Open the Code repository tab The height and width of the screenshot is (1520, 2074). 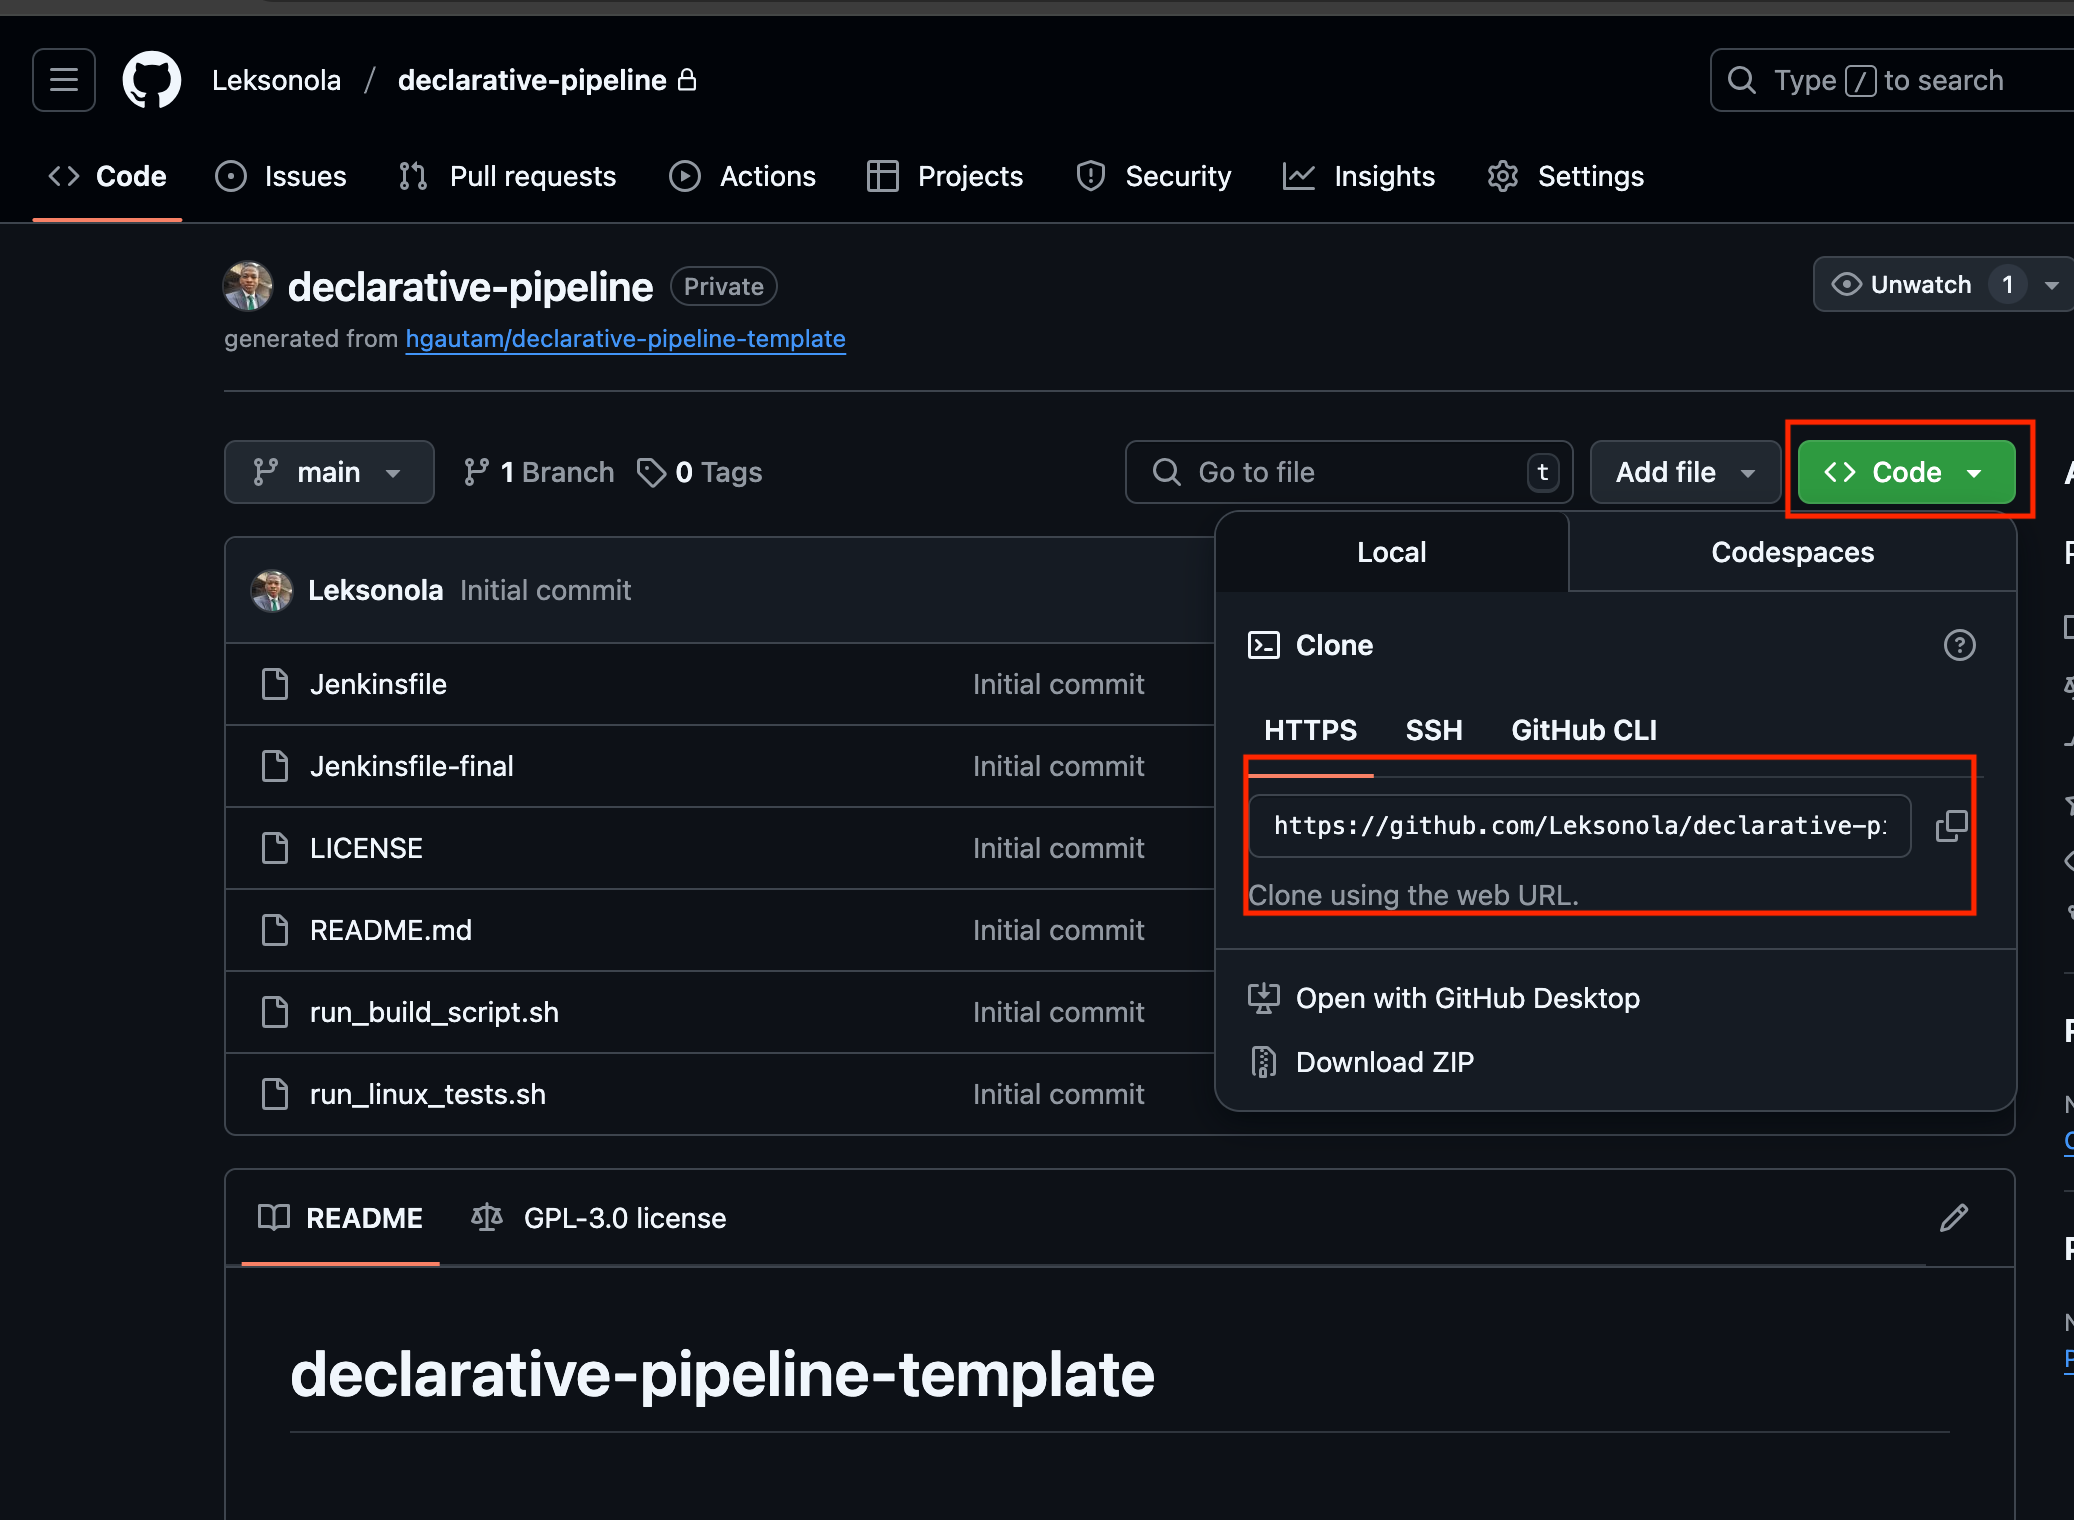tap(108, 176)
